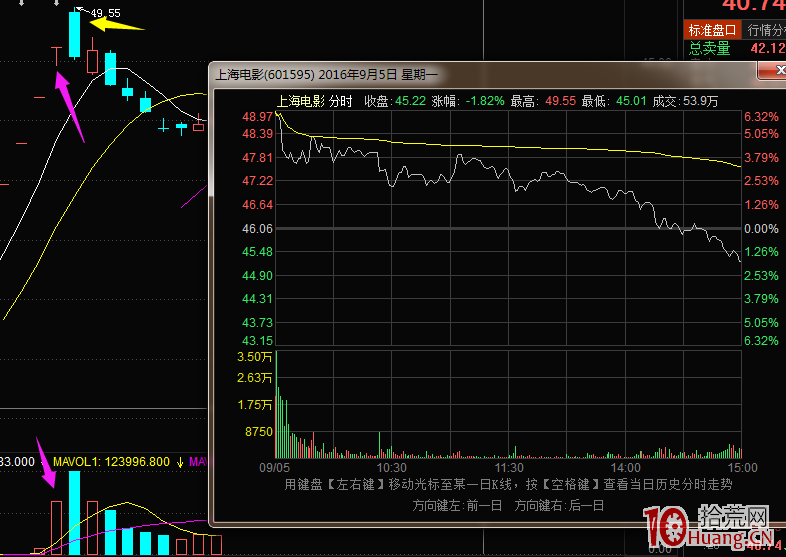This screenshot has width=786, height=557.
Task: Click the 44.90 price axis label
Action: 258,276
